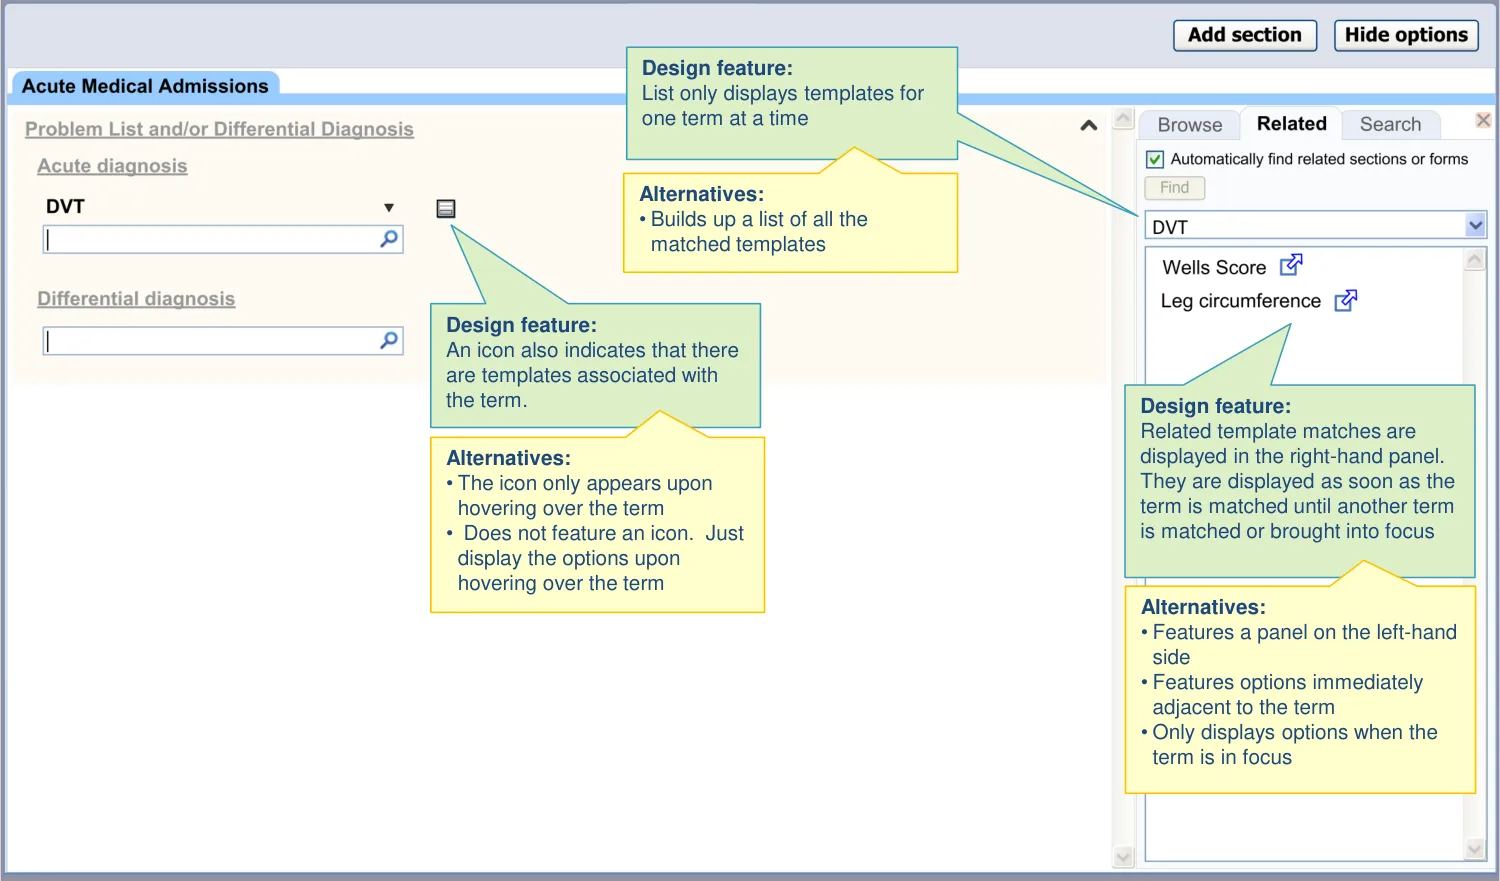Screen dimensions: 1500x881
Task: Select the Acute Medical Admissions tab
Action: coord(145,86)
